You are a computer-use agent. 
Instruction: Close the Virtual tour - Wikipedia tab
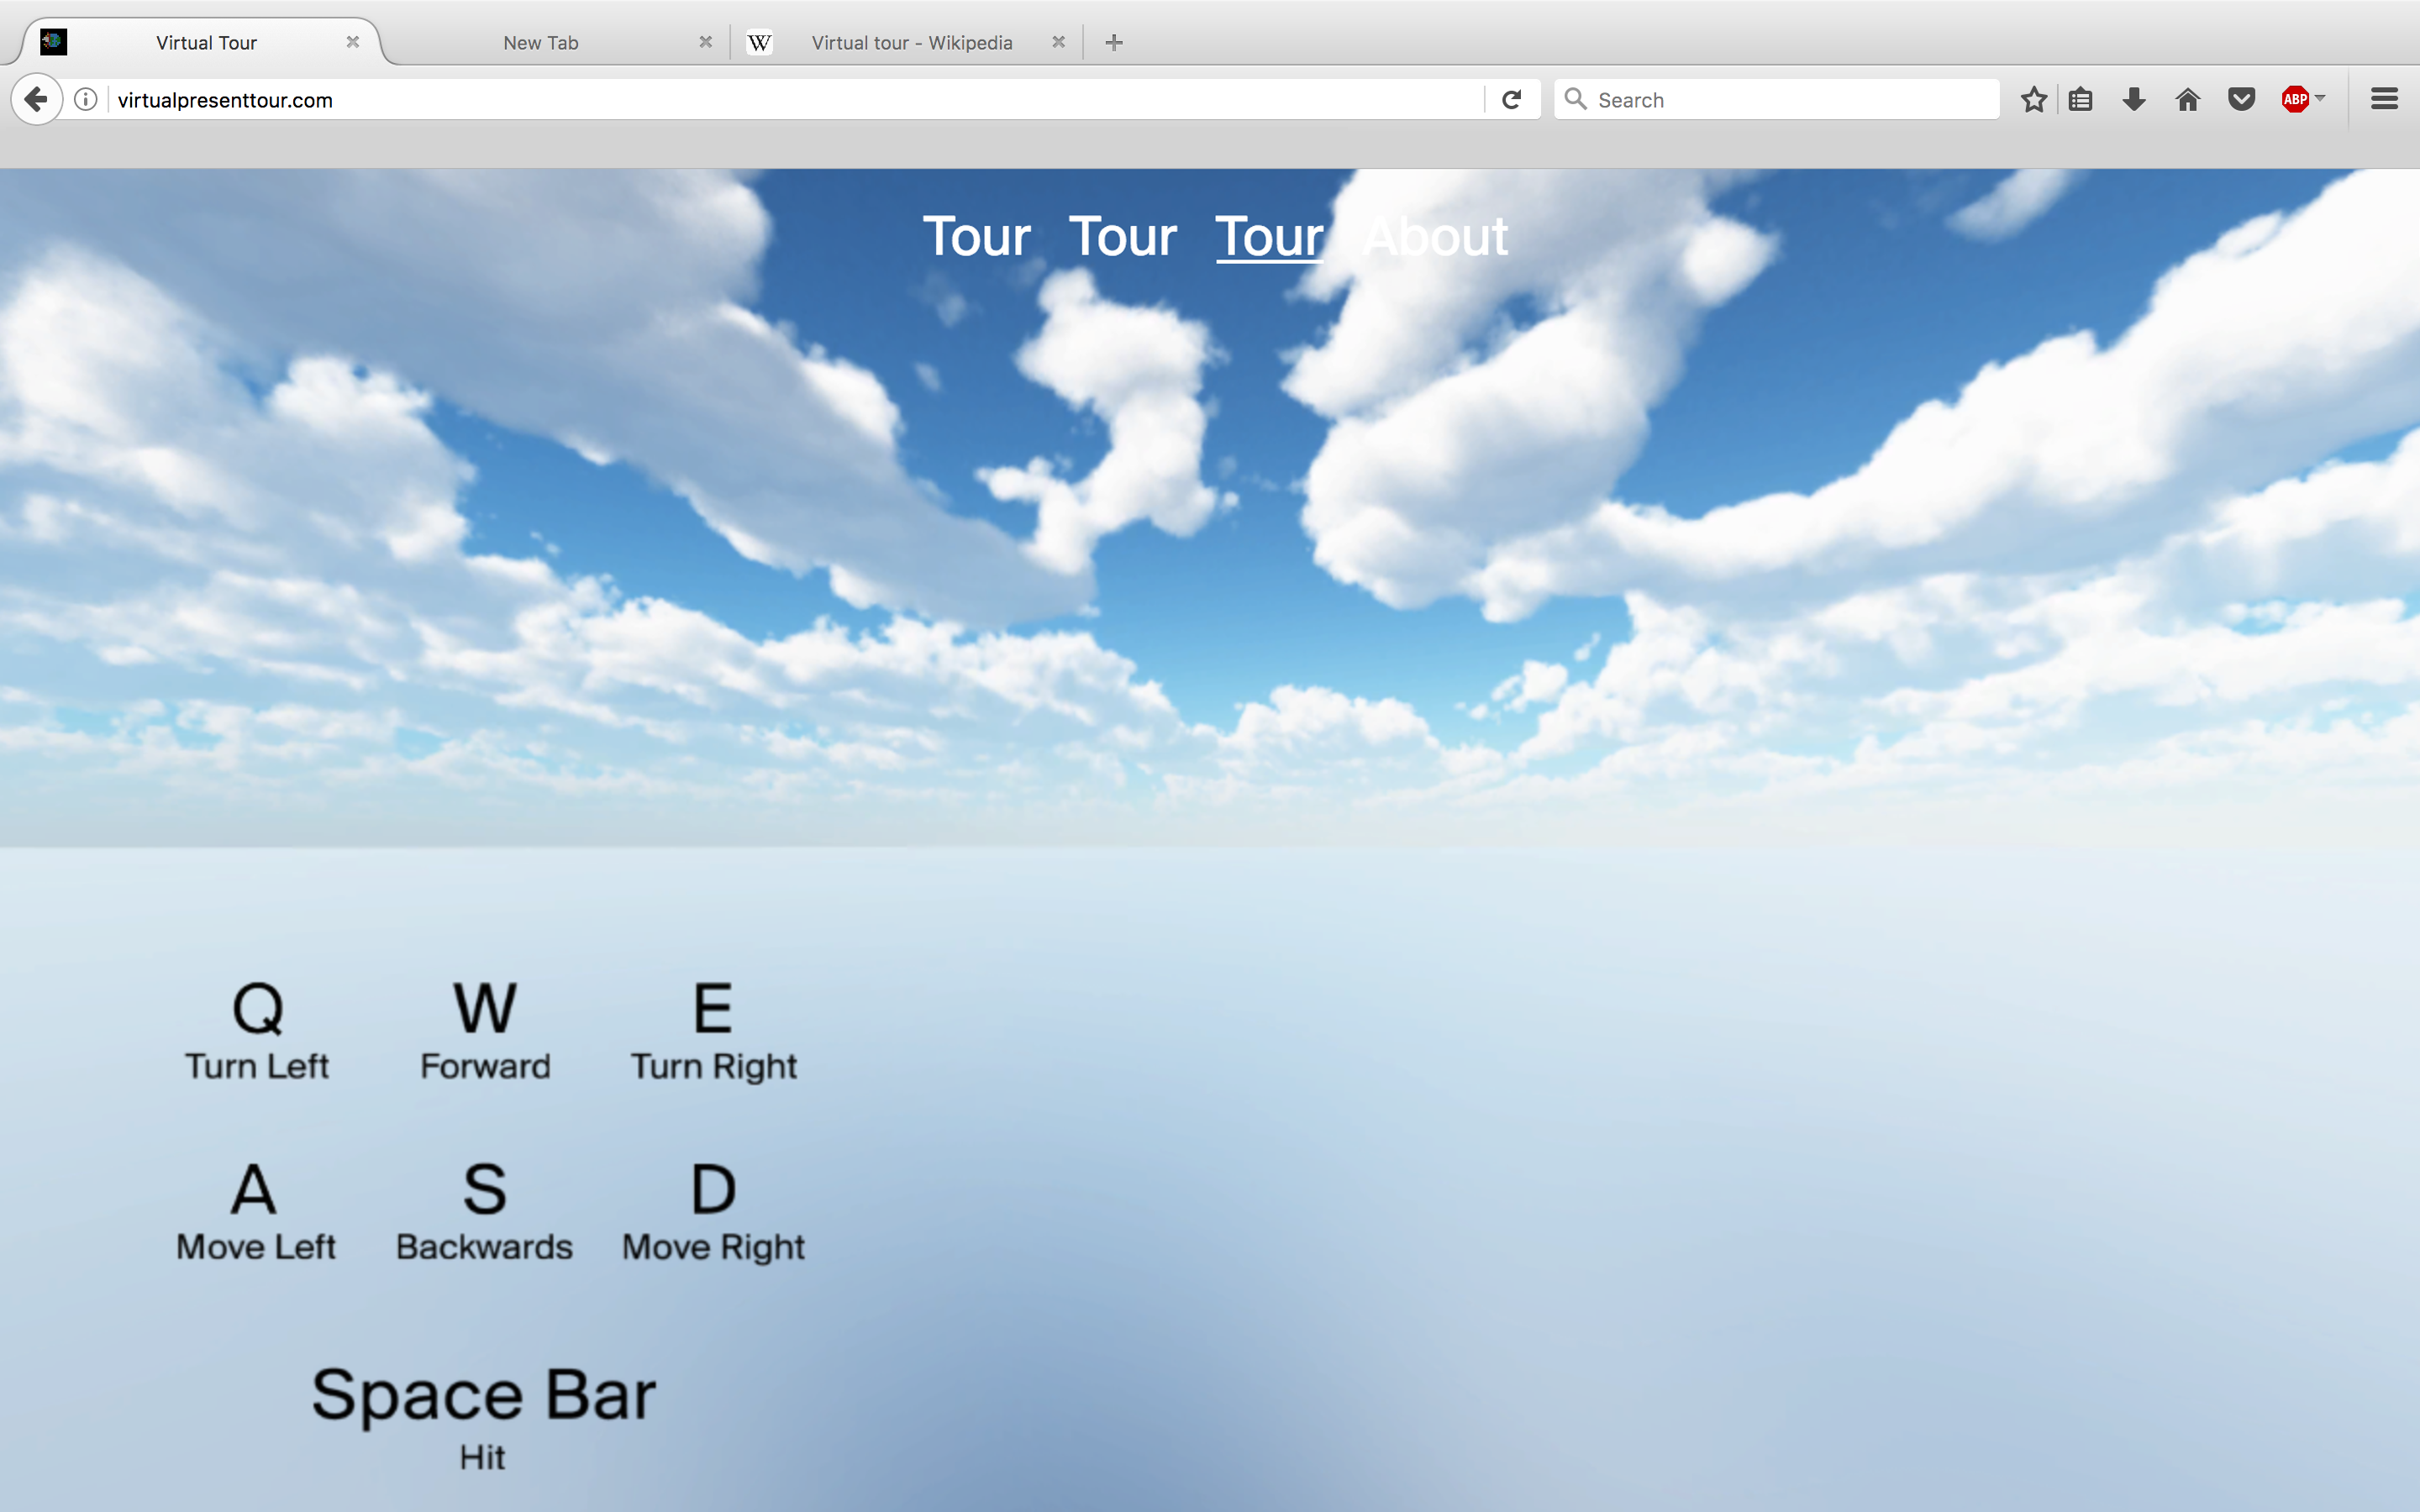[x=1058, y=42]
